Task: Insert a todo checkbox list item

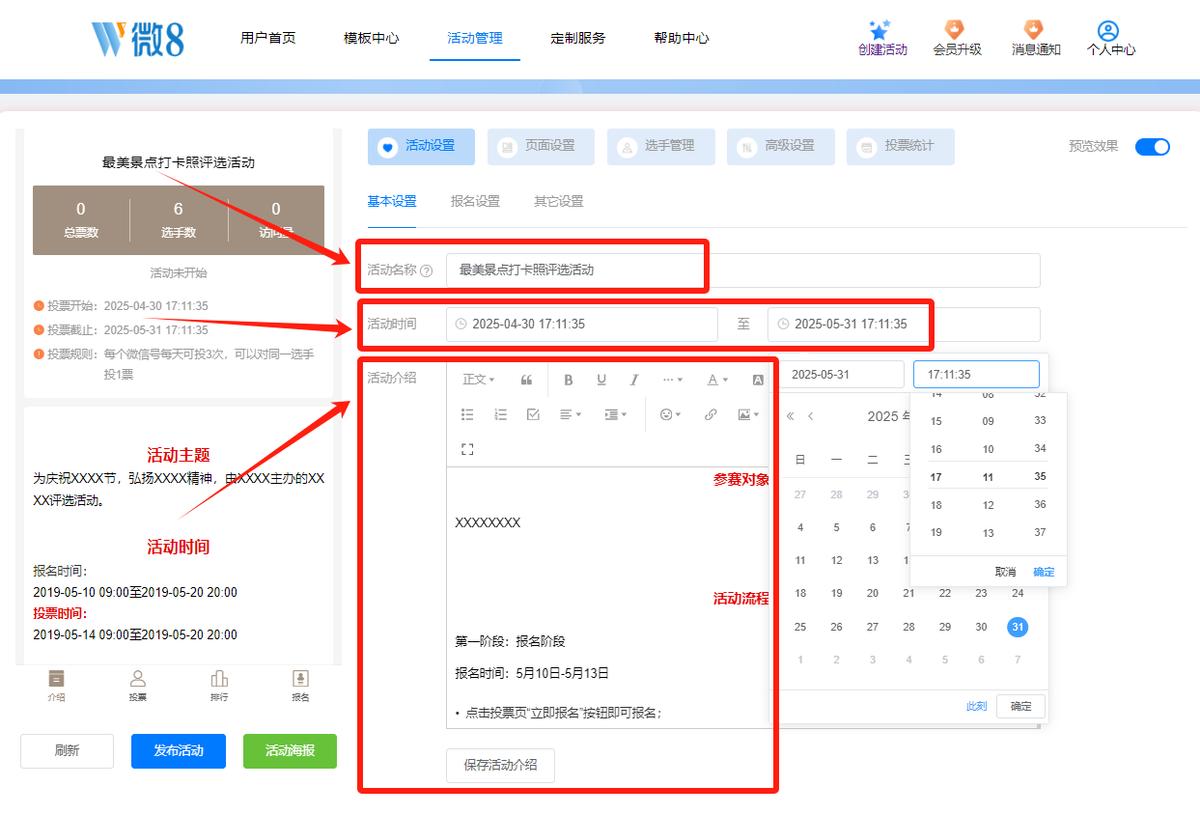Action: pos(533,414)
